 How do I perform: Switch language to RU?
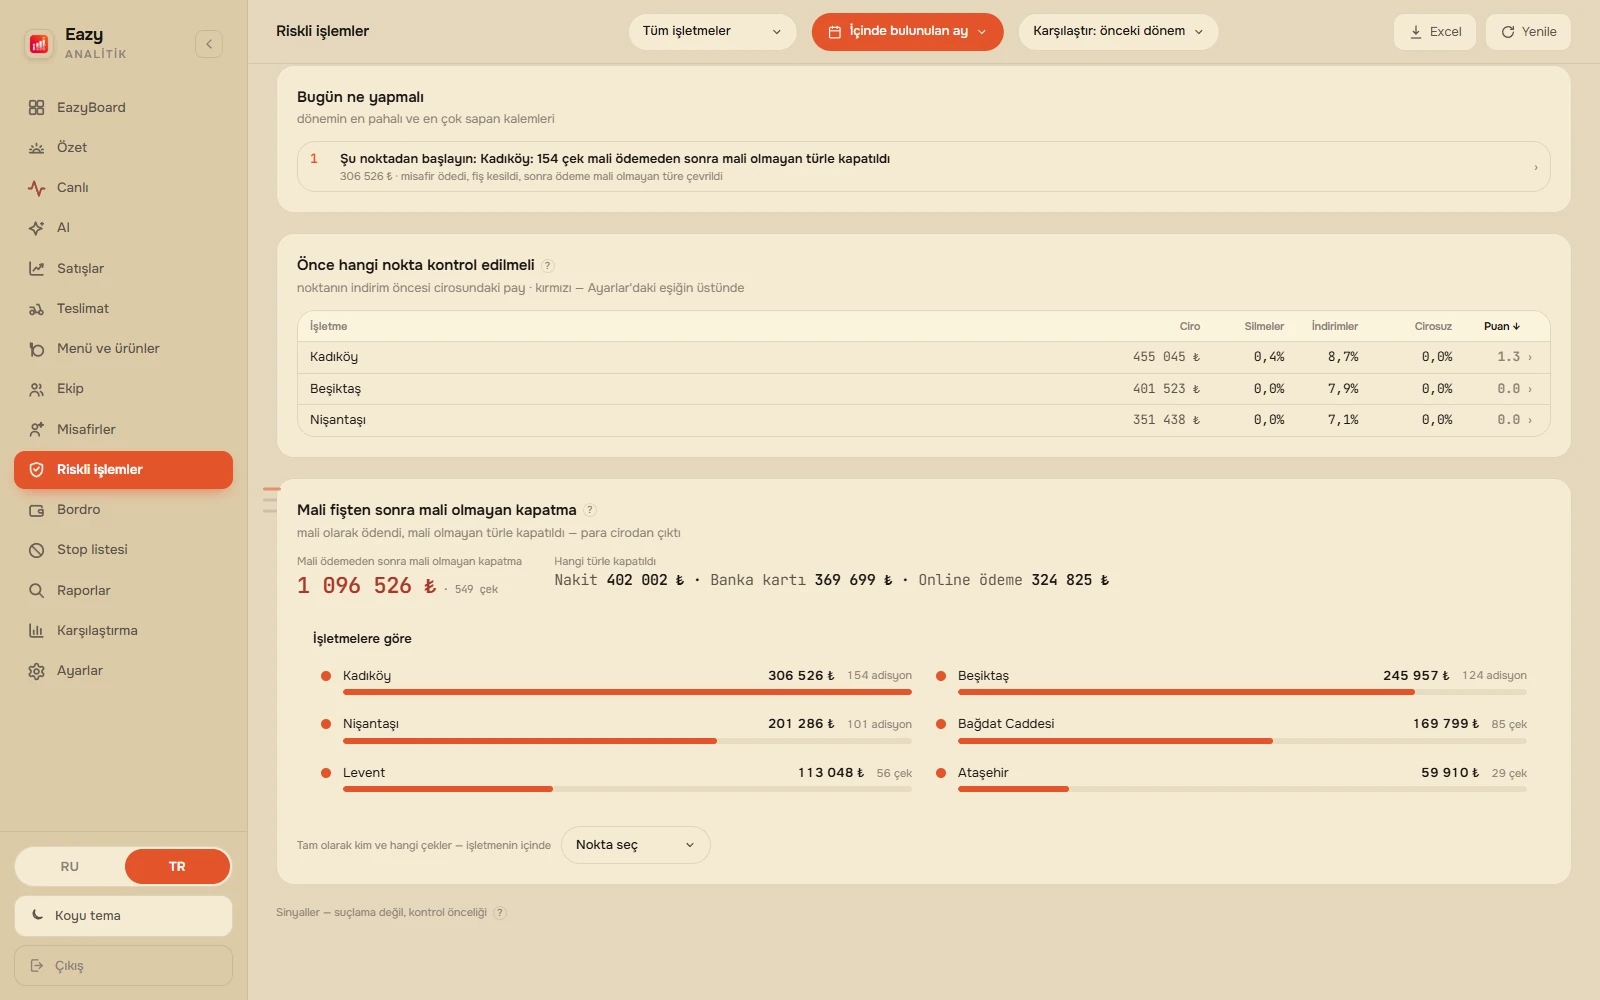70,866
